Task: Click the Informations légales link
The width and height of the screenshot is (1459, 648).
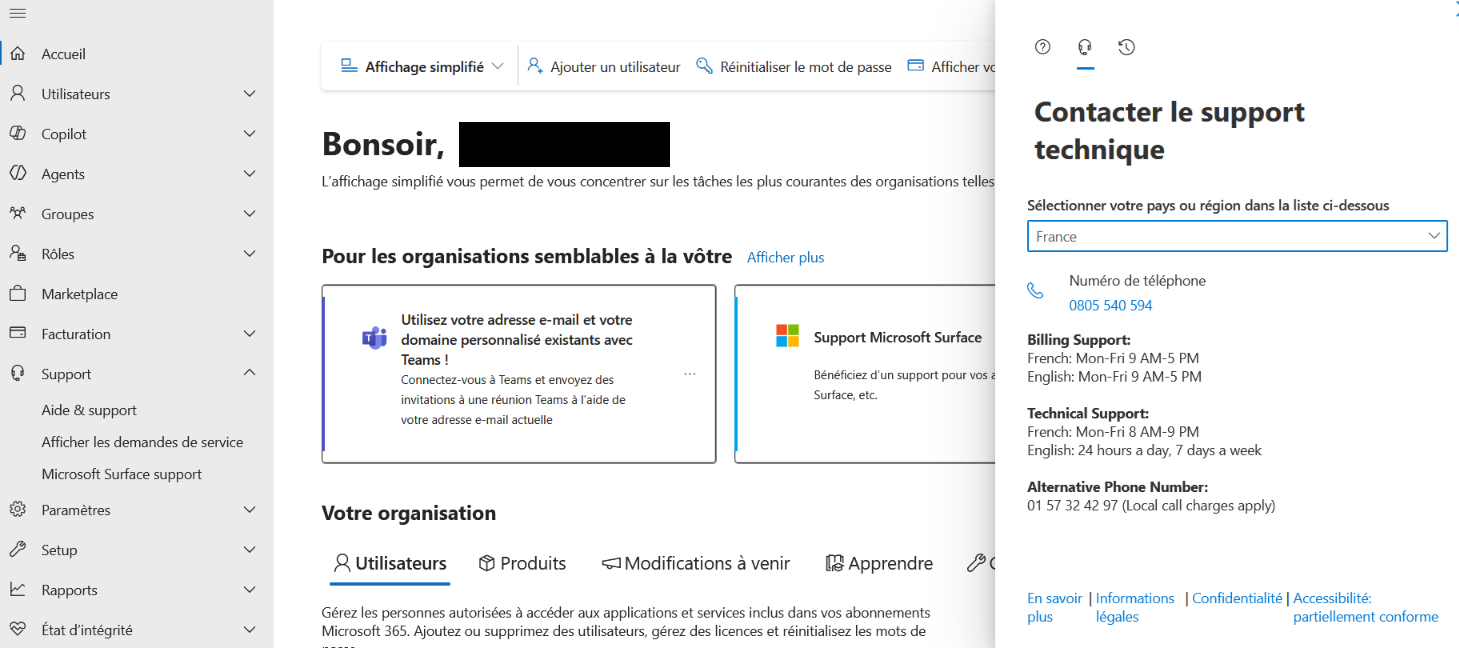Action: click(1135, 607)
